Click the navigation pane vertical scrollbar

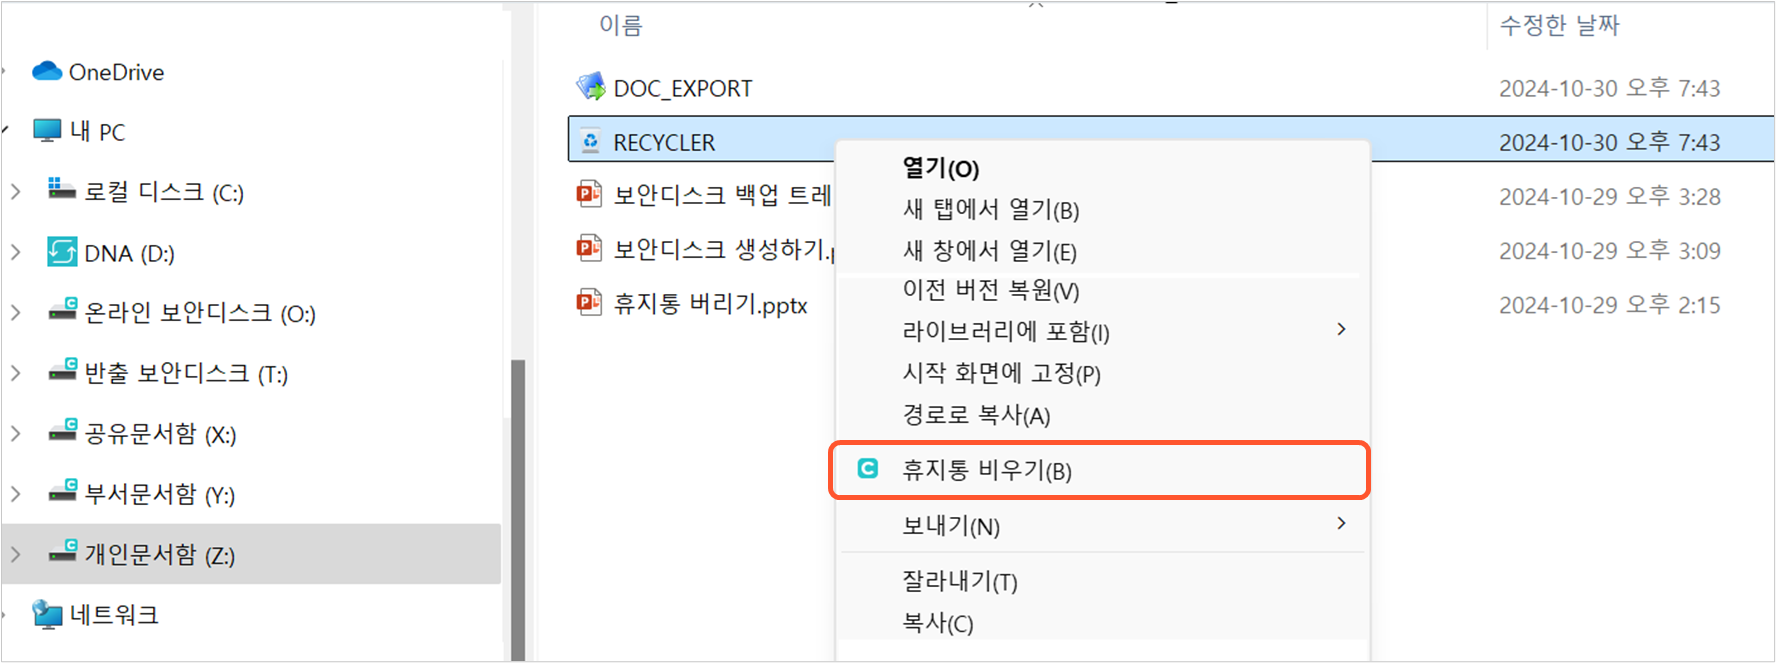(x=518, y=510)
